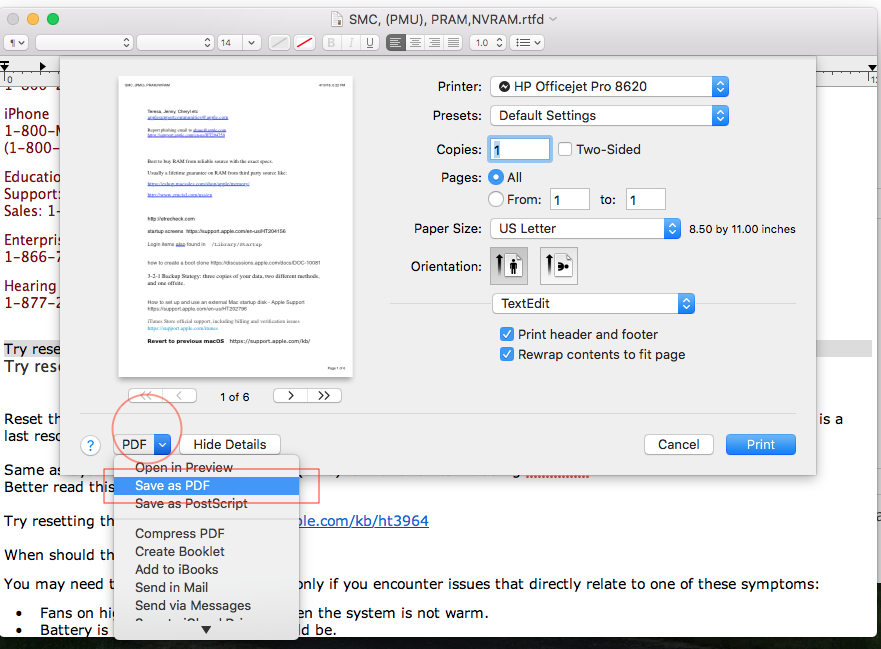881x649 pixels.
Task: Open the font size 14 dropdown arrow
Action: pyautogui.click(x=251, y=43)
